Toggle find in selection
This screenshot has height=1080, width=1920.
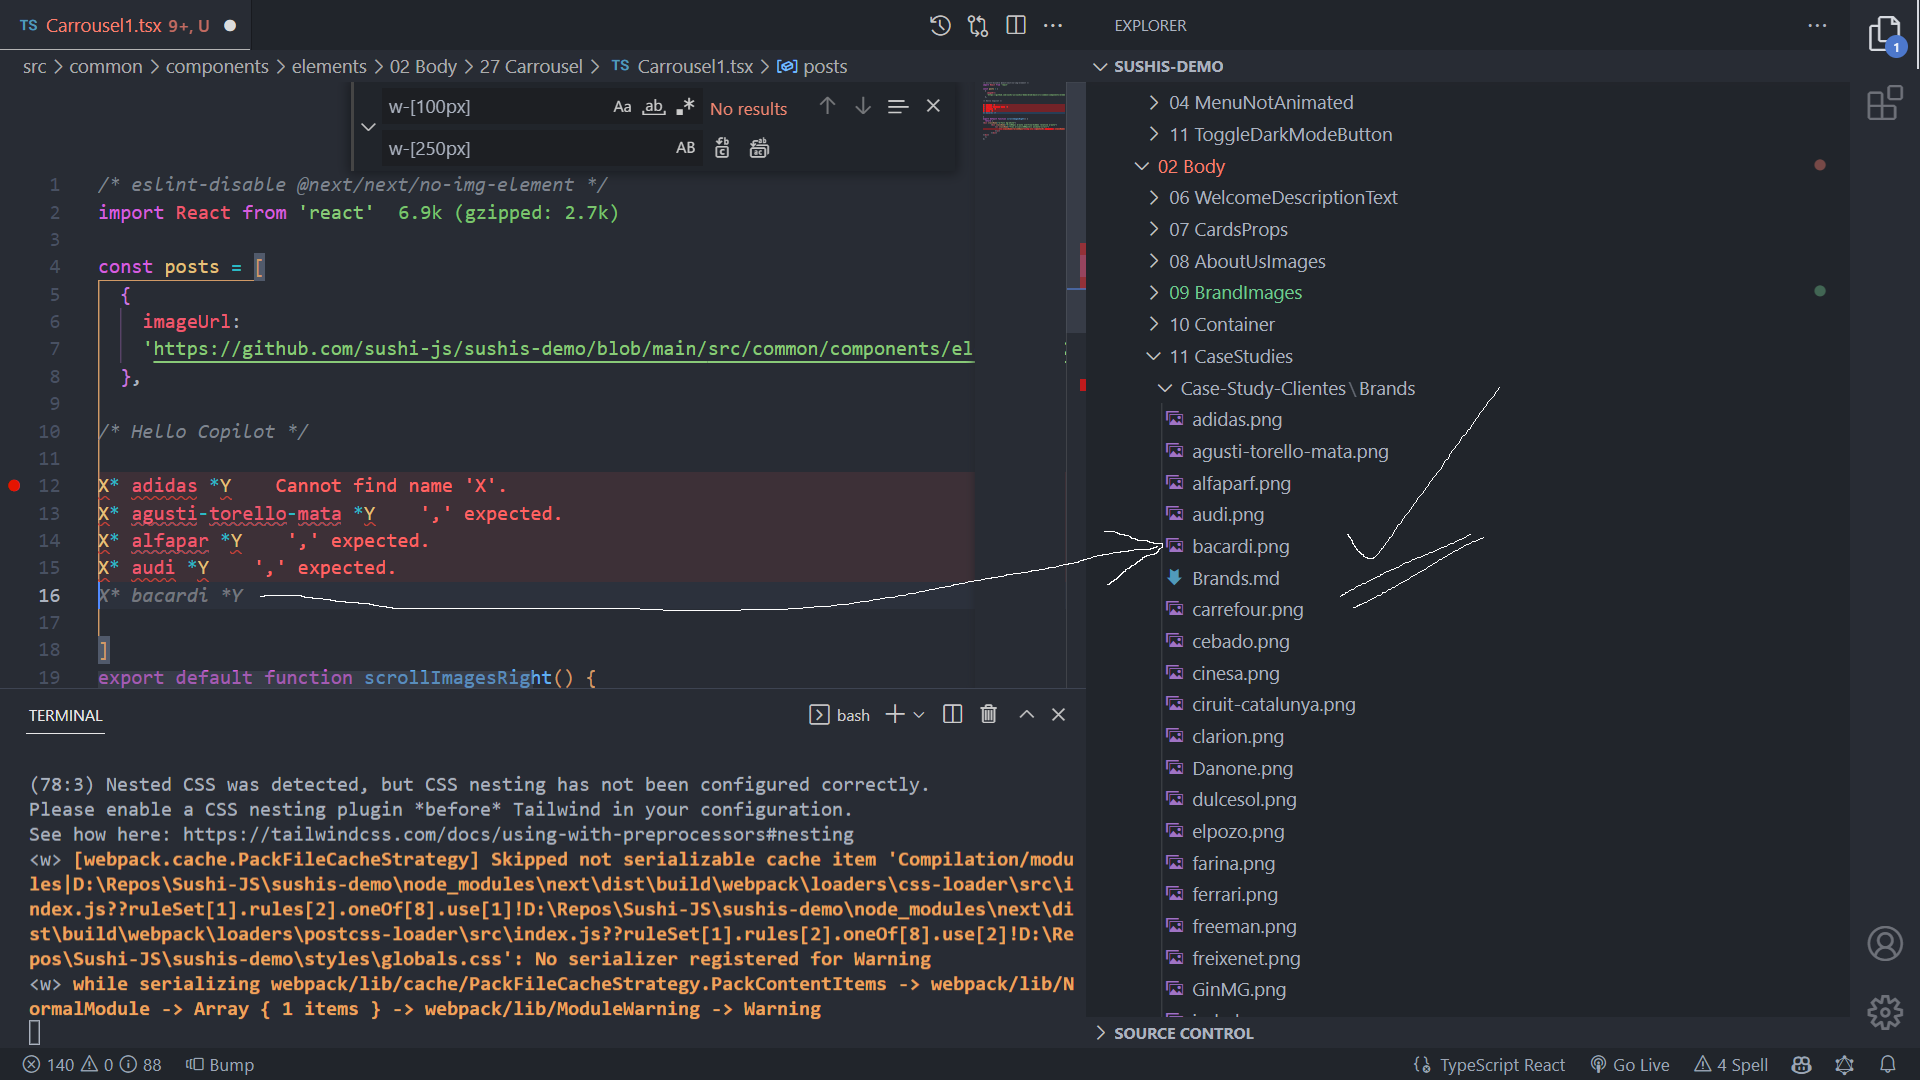(898, 106)
